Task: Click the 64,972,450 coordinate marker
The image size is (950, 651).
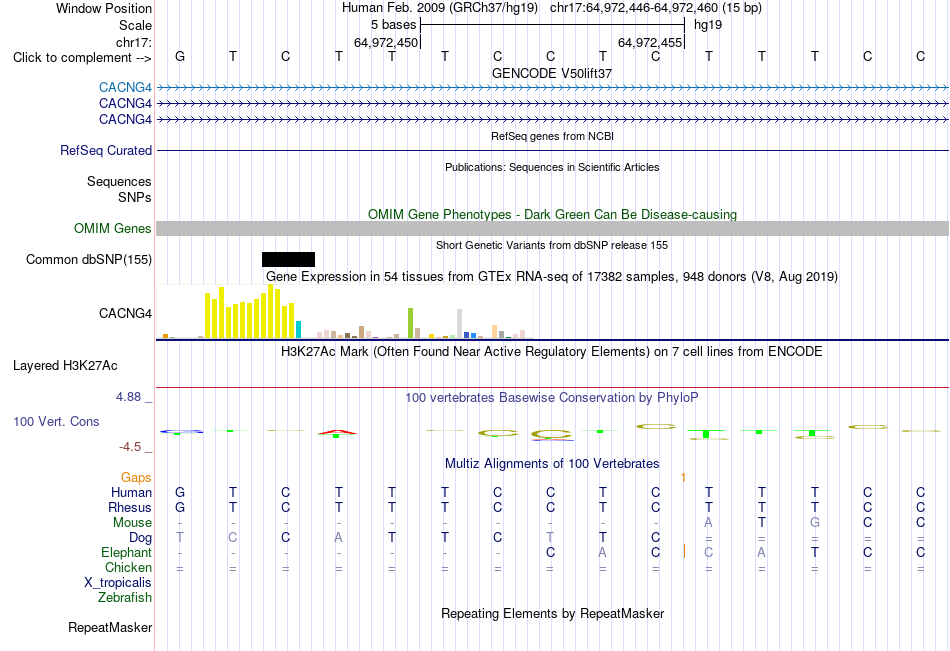Action: coord(386,42)
